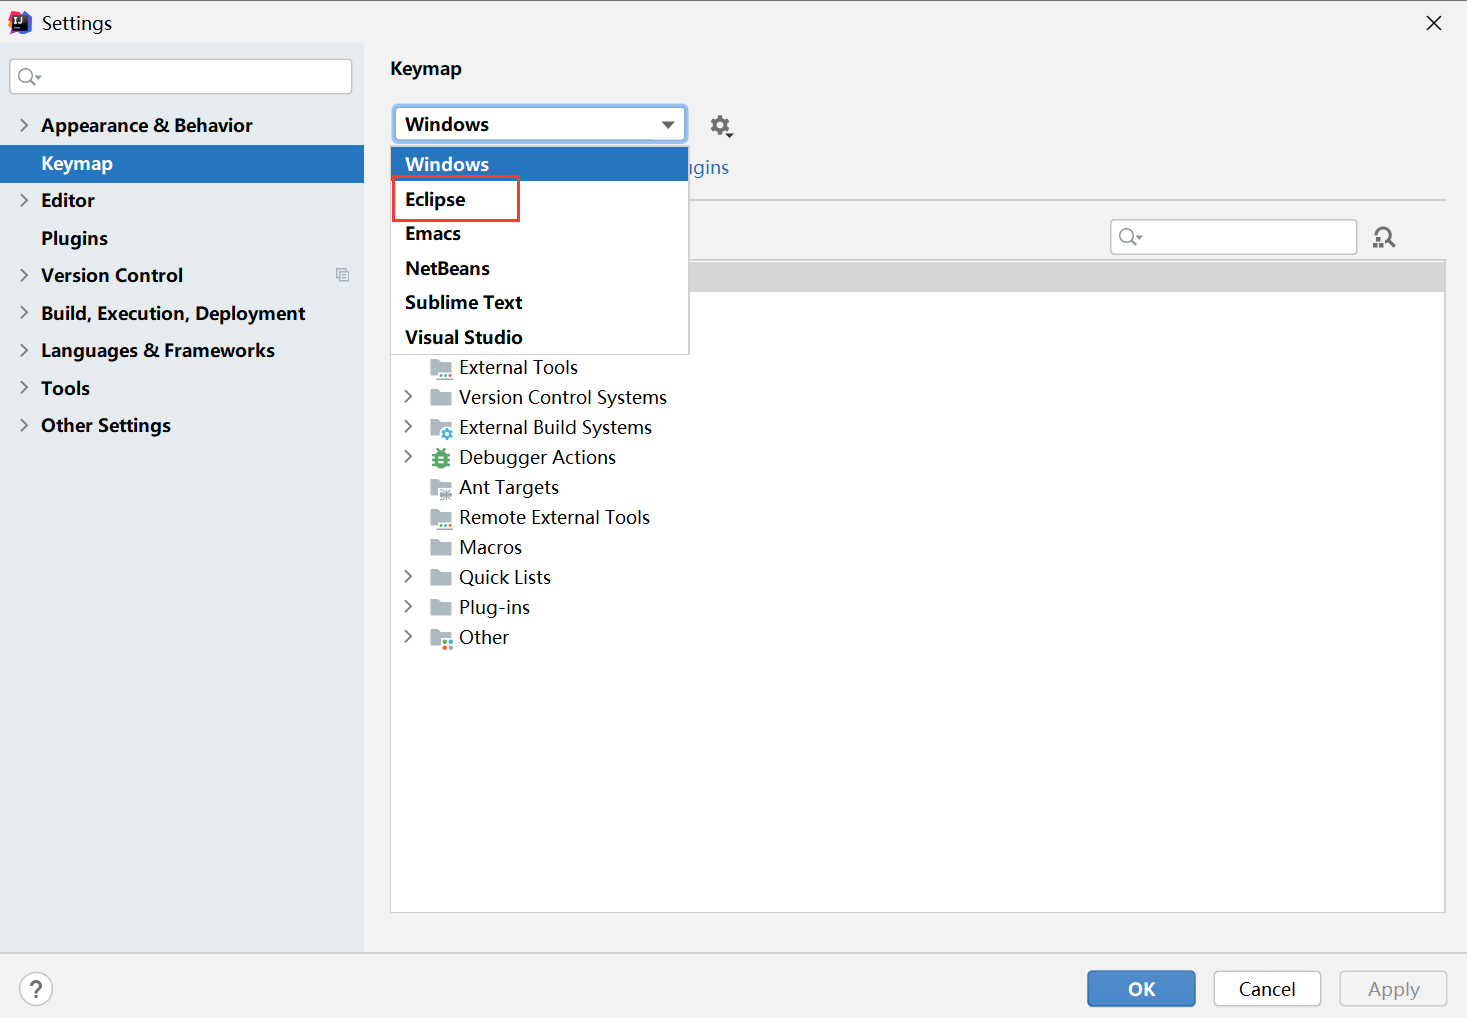Expand Languages & Frameworks section

point(24,350)
